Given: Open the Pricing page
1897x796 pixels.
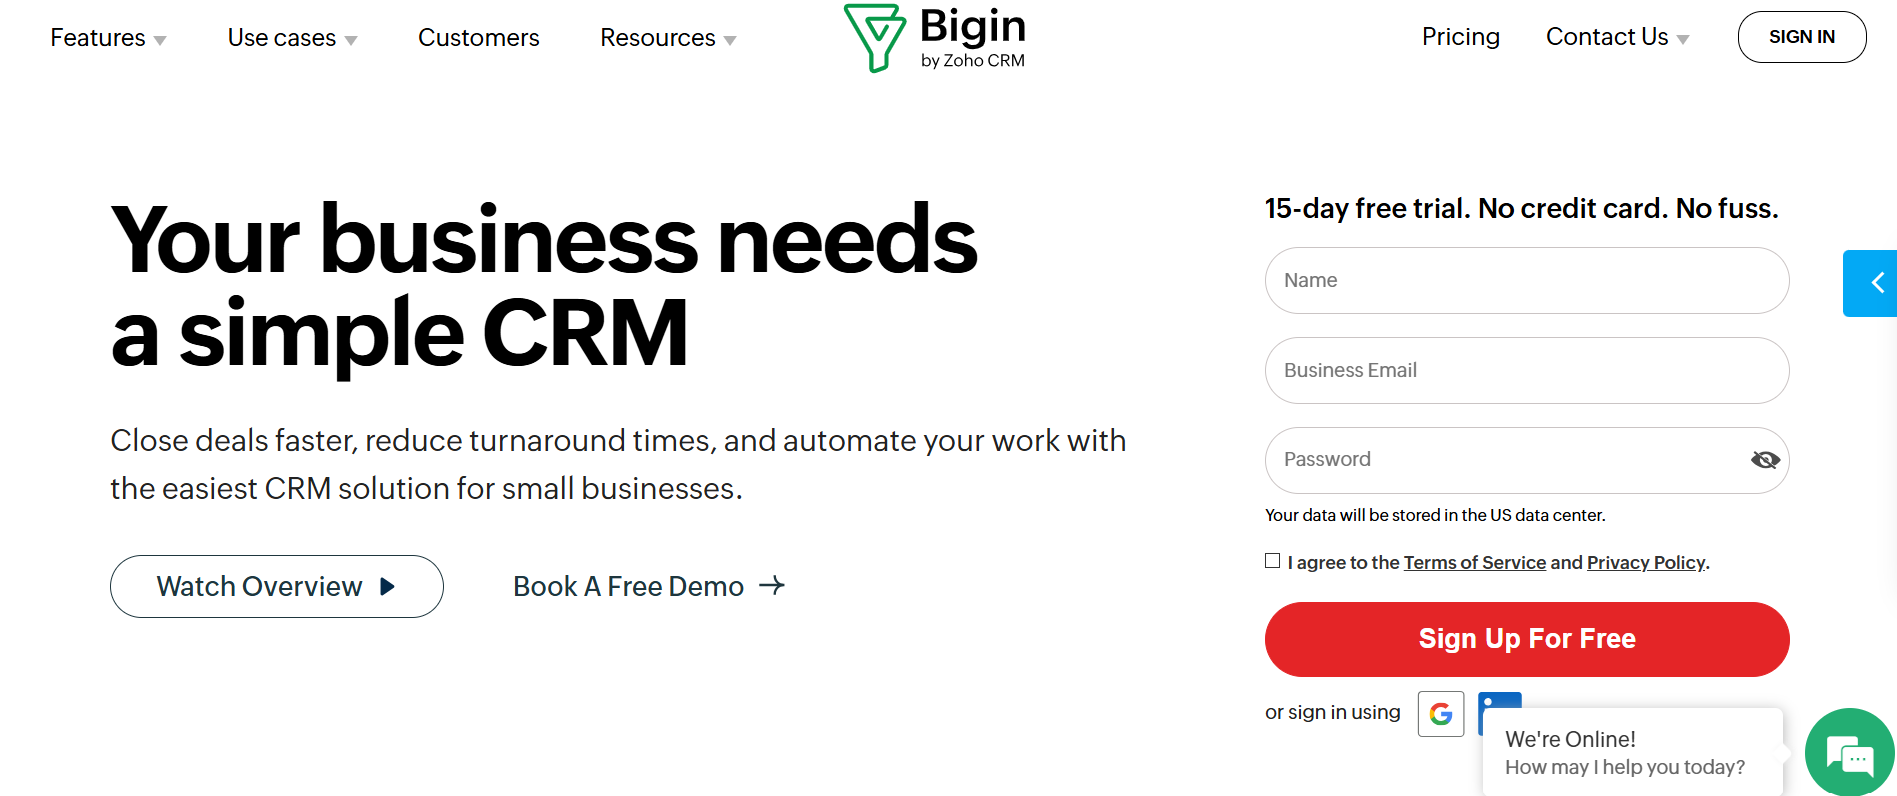Looking at the screenshot, I should [1461, 37].
